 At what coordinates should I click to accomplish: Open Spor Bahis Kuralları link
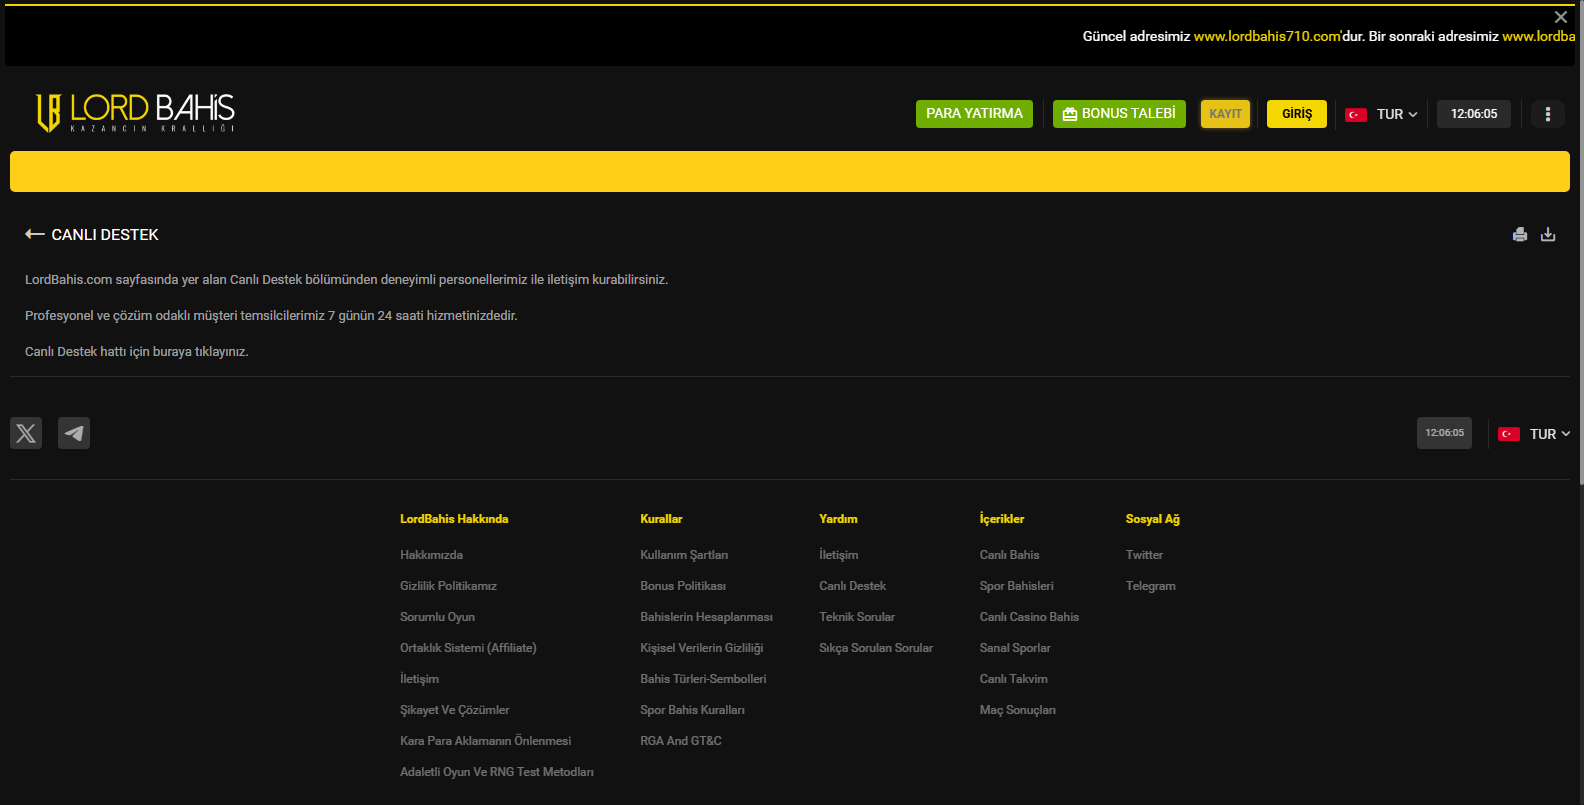692,710
